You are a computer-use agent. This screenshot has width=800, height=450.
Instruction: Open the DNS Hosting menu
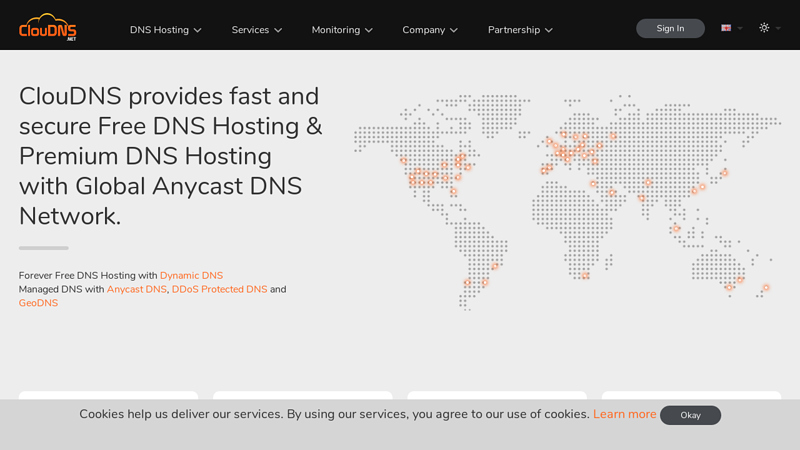click(x=165, y=30)
